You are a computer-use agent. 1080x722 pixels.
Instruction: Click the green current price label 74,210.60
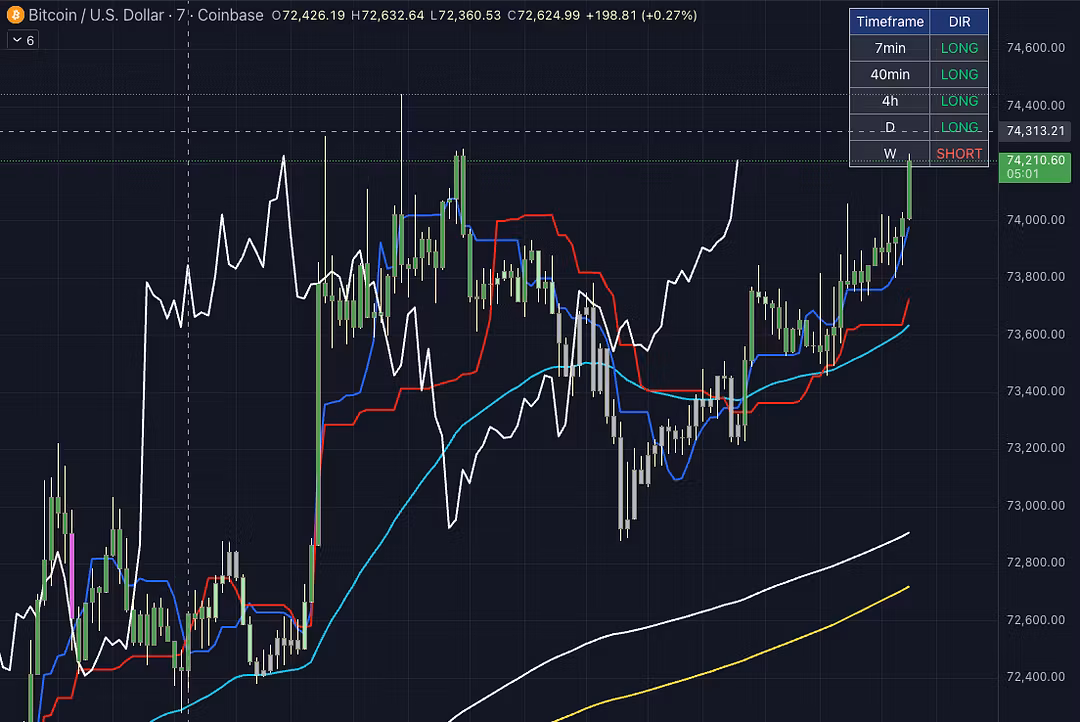(1036, 160)
